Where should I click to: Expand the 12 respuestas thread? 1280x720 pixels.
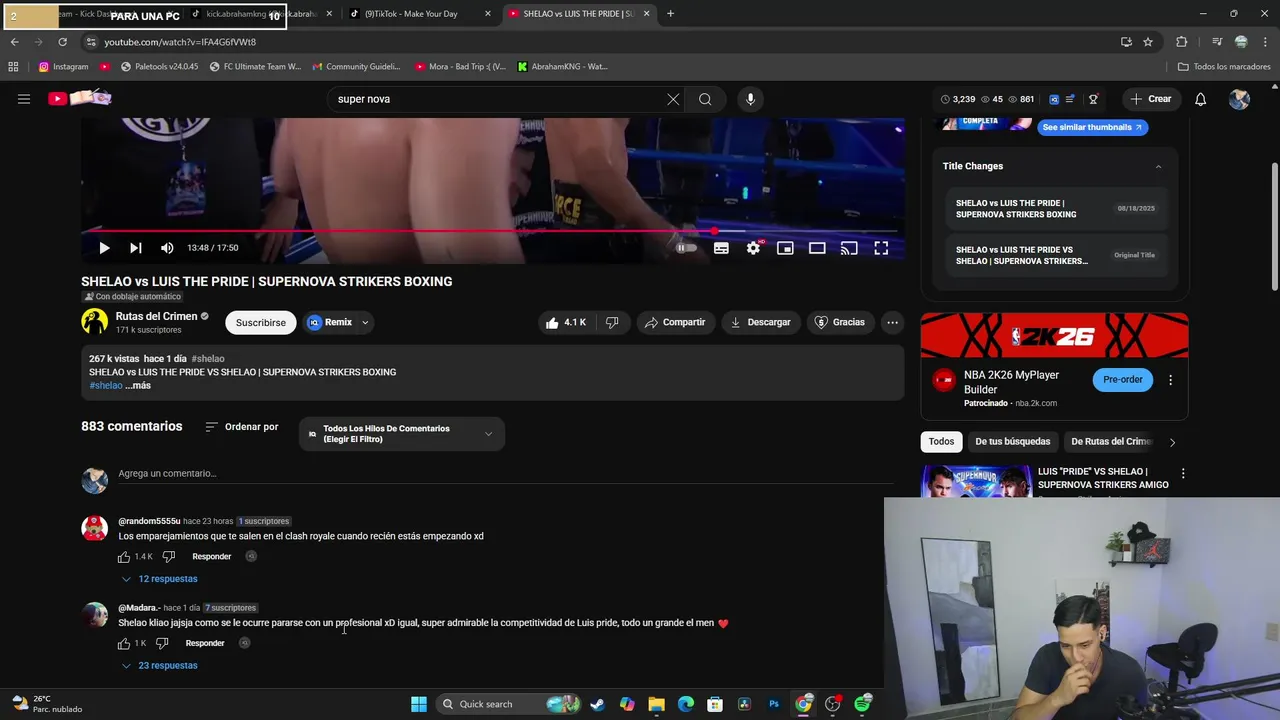click(159, 579)
